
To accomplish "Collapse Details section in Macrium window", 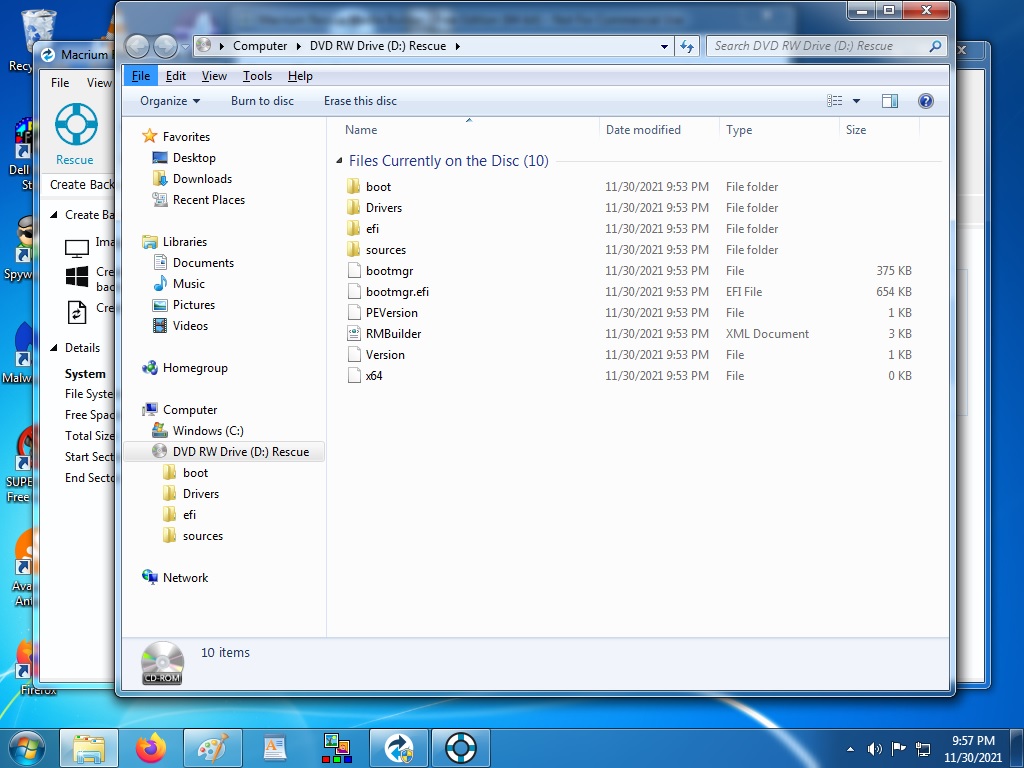I will [x=54, y=347].
